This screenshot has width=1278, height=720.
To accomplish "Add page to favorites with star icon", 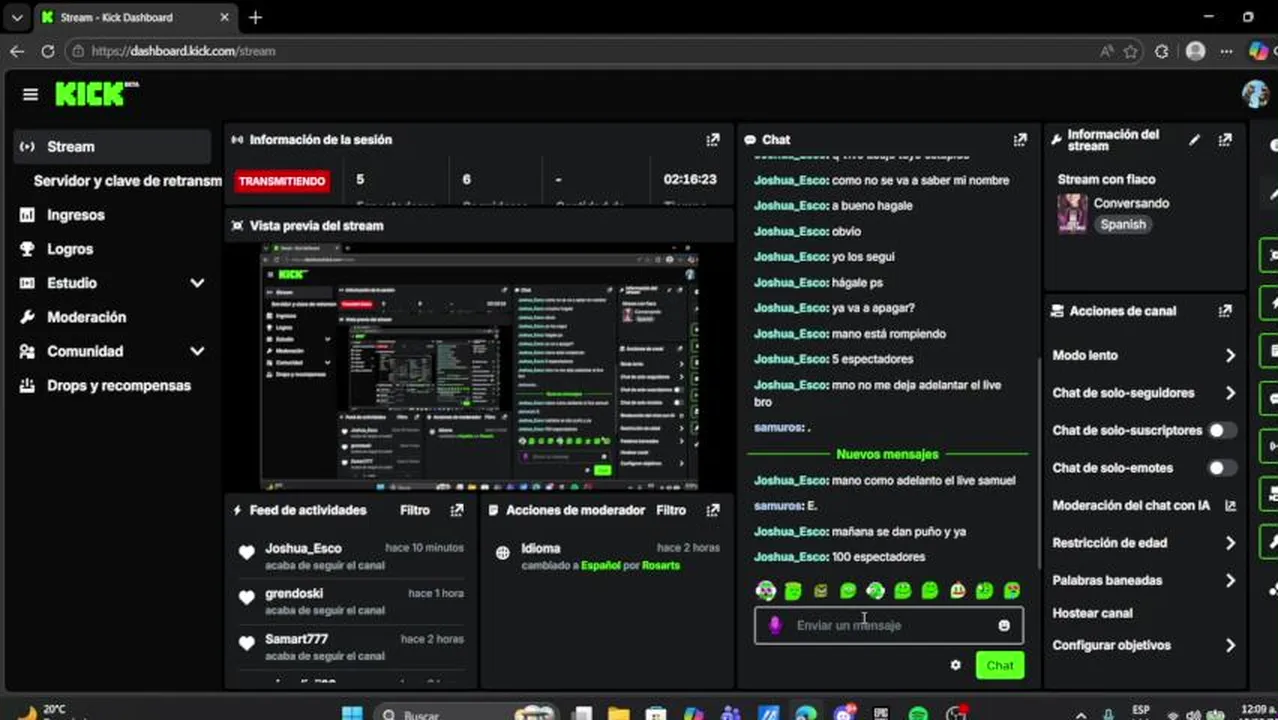I will (x=1131, y=51).
